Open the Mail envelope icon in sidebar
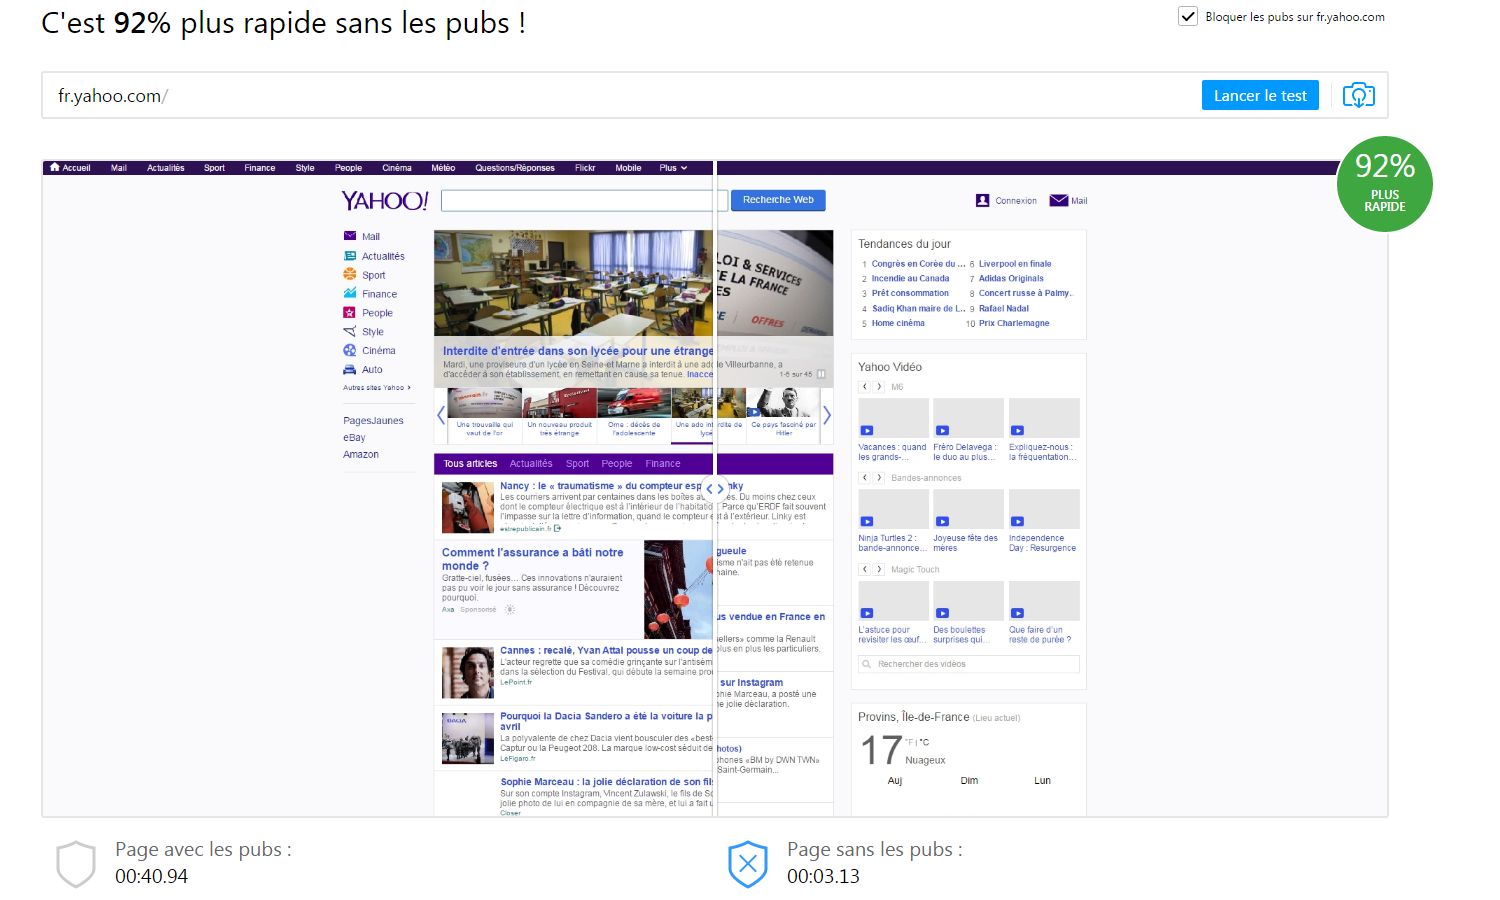1500x900 pixels. click(350, 236)
